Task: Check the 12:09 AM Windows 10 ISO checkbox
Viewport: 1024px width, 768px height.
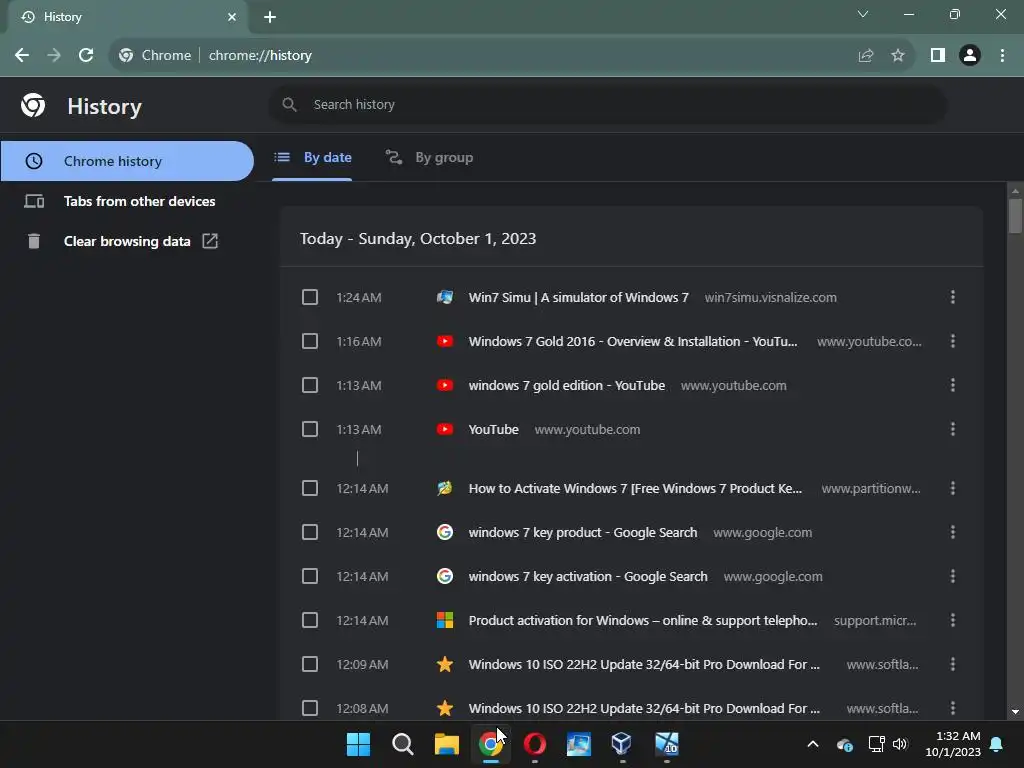Action: tap(310, 664)
